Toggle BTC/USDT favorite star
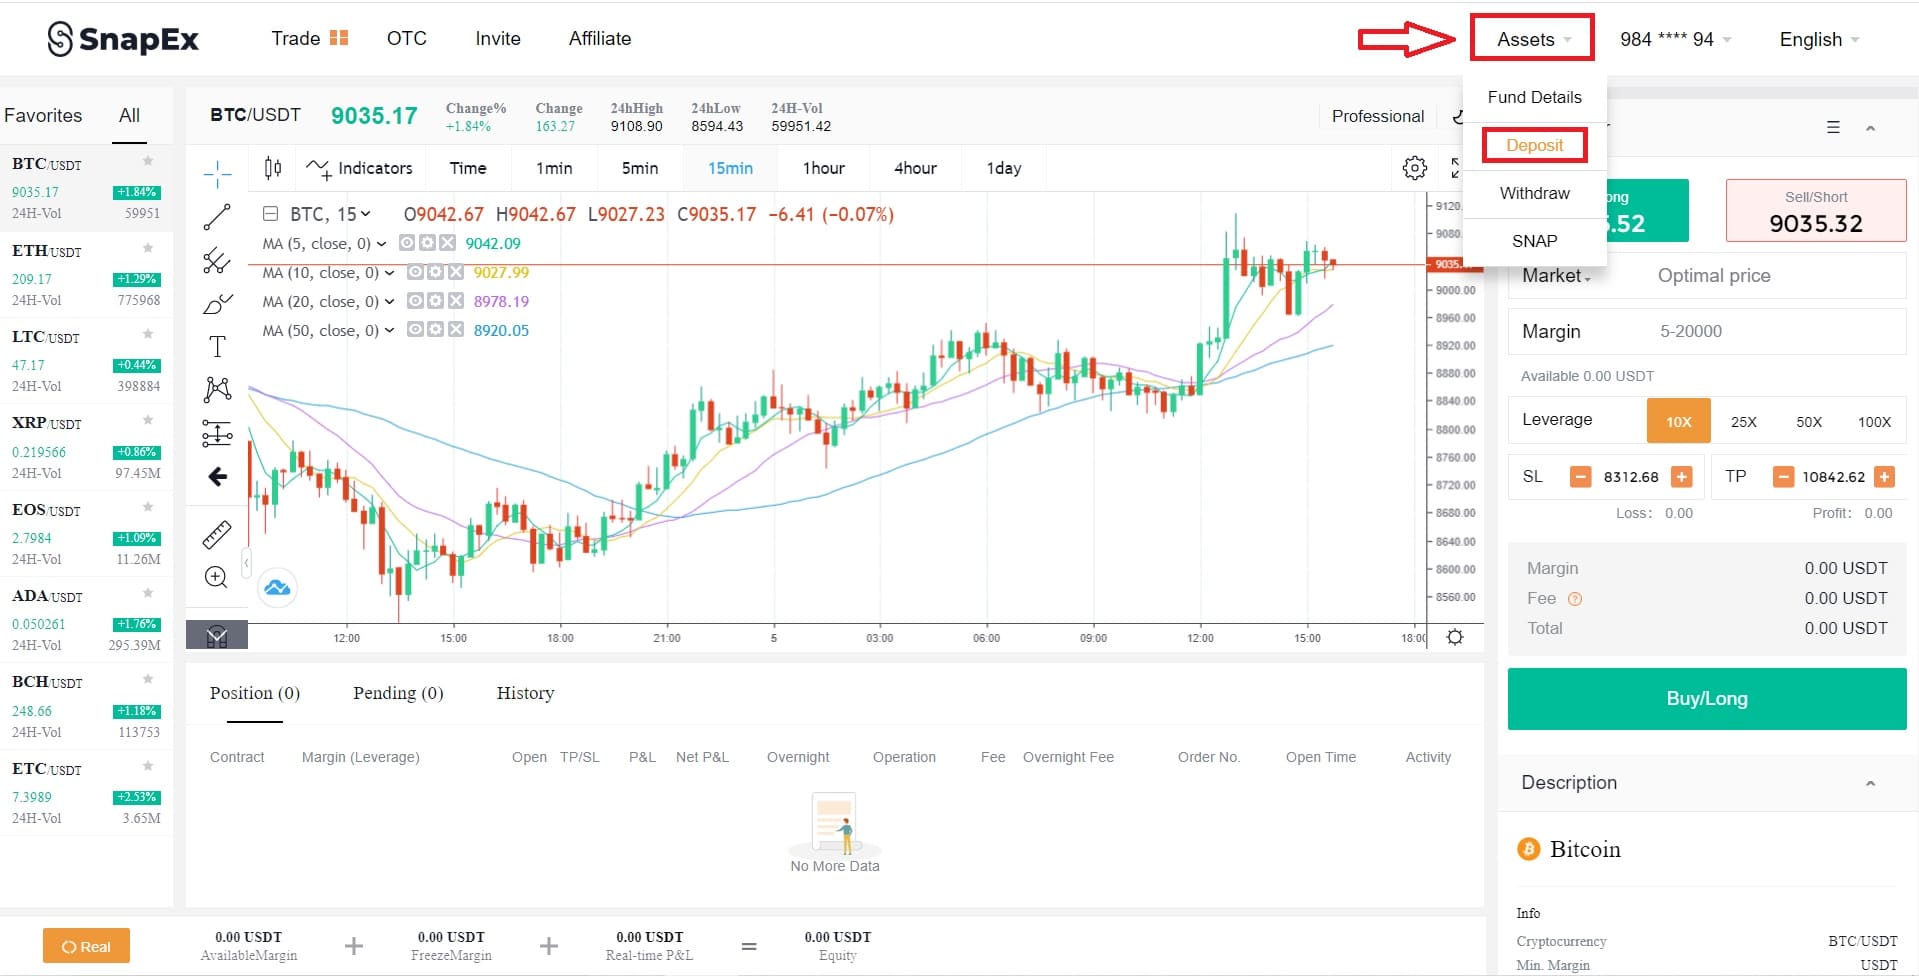The height and width of the screenshot is (976, 1919). 148,161
